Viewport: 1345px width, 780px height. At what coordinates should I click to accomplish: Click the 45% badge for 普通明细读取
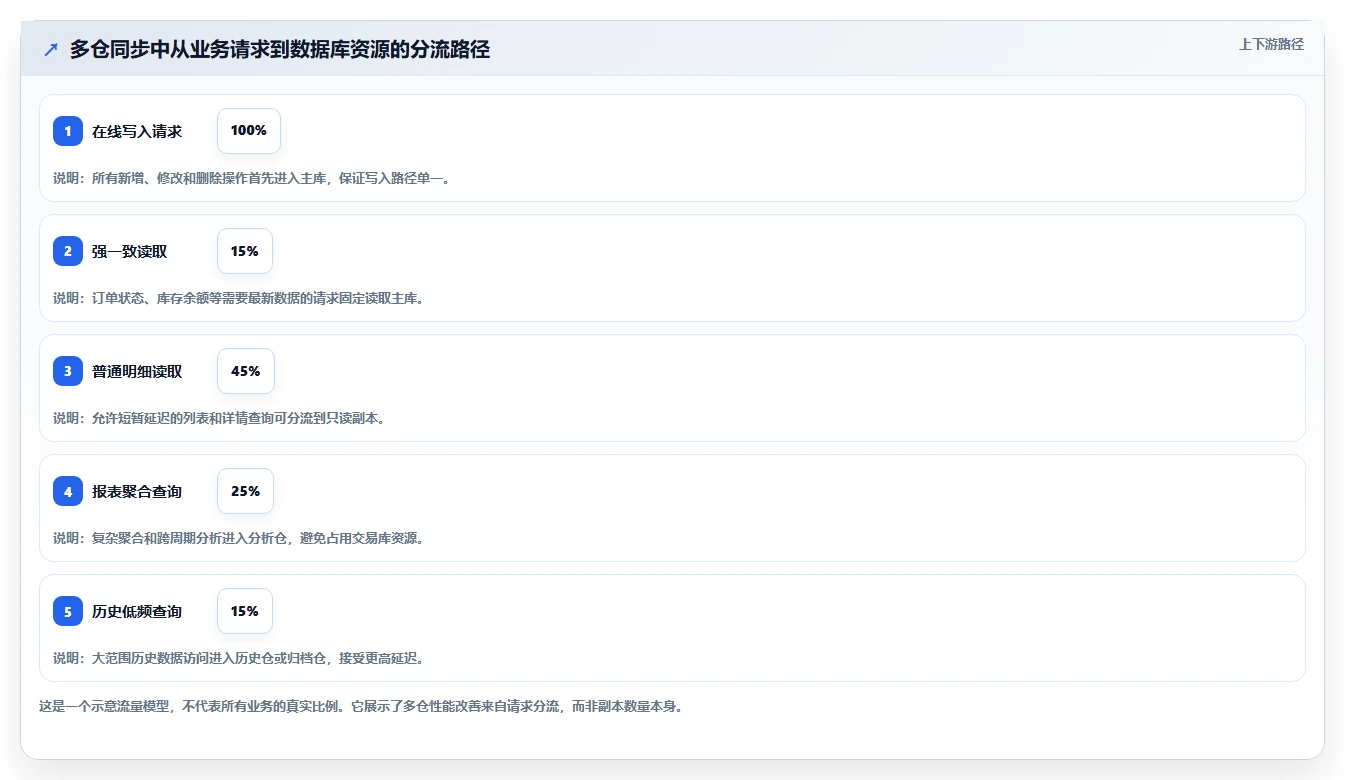pyautogui.click(x=246, y=371)
